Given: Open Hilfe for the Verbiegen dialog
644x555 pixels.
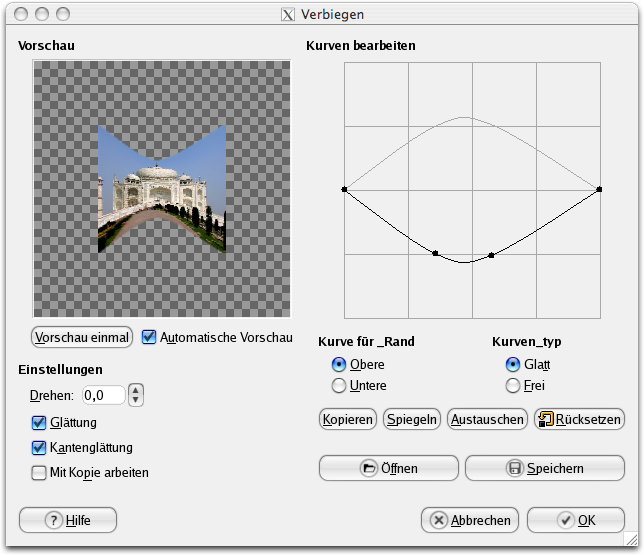Looking at the screenshot, I should pos(68,520).
